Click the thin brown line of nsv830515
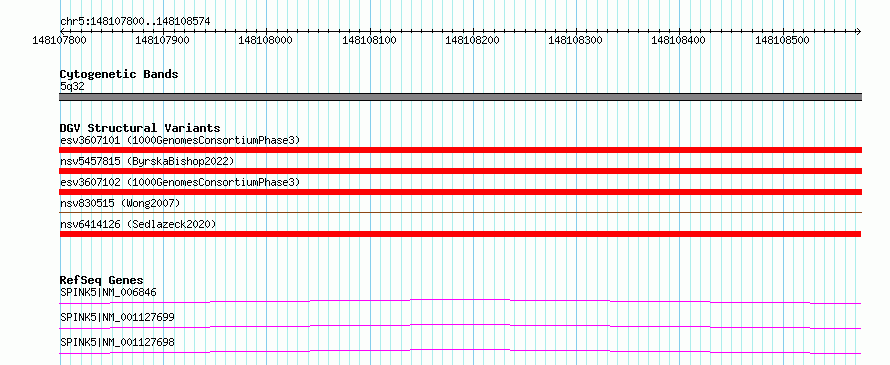This screenshot has height=365, width=890. click(460, 213)
